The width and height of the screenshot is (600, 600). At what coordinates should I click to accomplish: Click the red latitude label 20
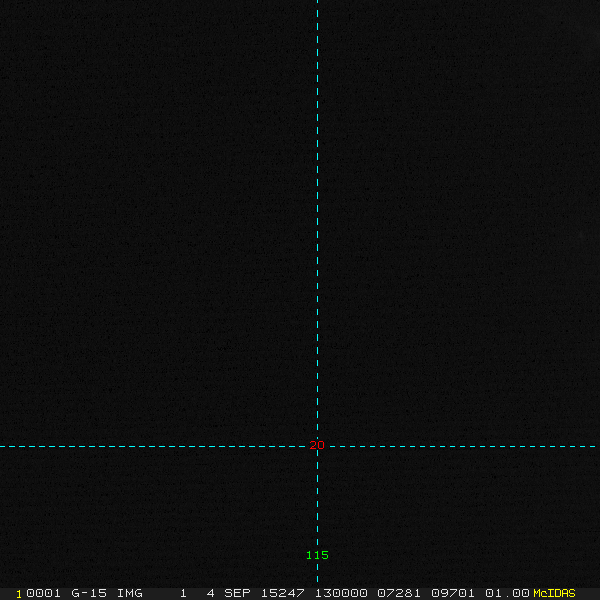point(317,445)
